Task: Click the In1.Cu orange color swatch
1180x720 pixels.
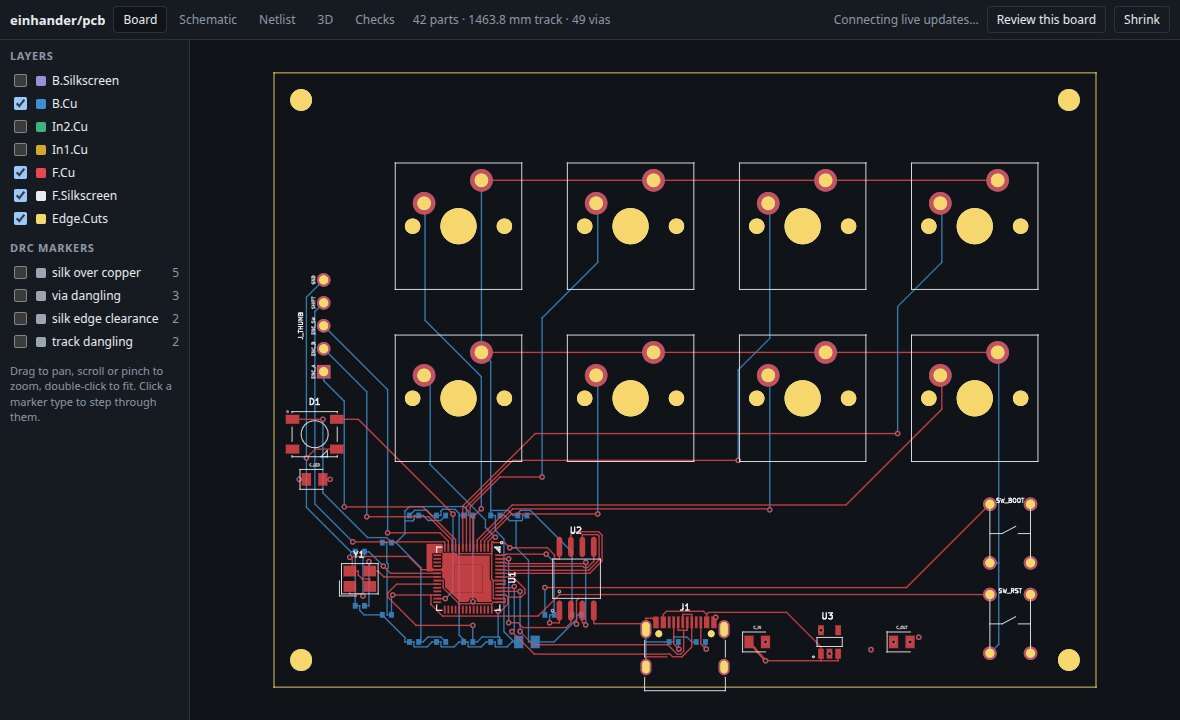Action: (x=41, y=150)
